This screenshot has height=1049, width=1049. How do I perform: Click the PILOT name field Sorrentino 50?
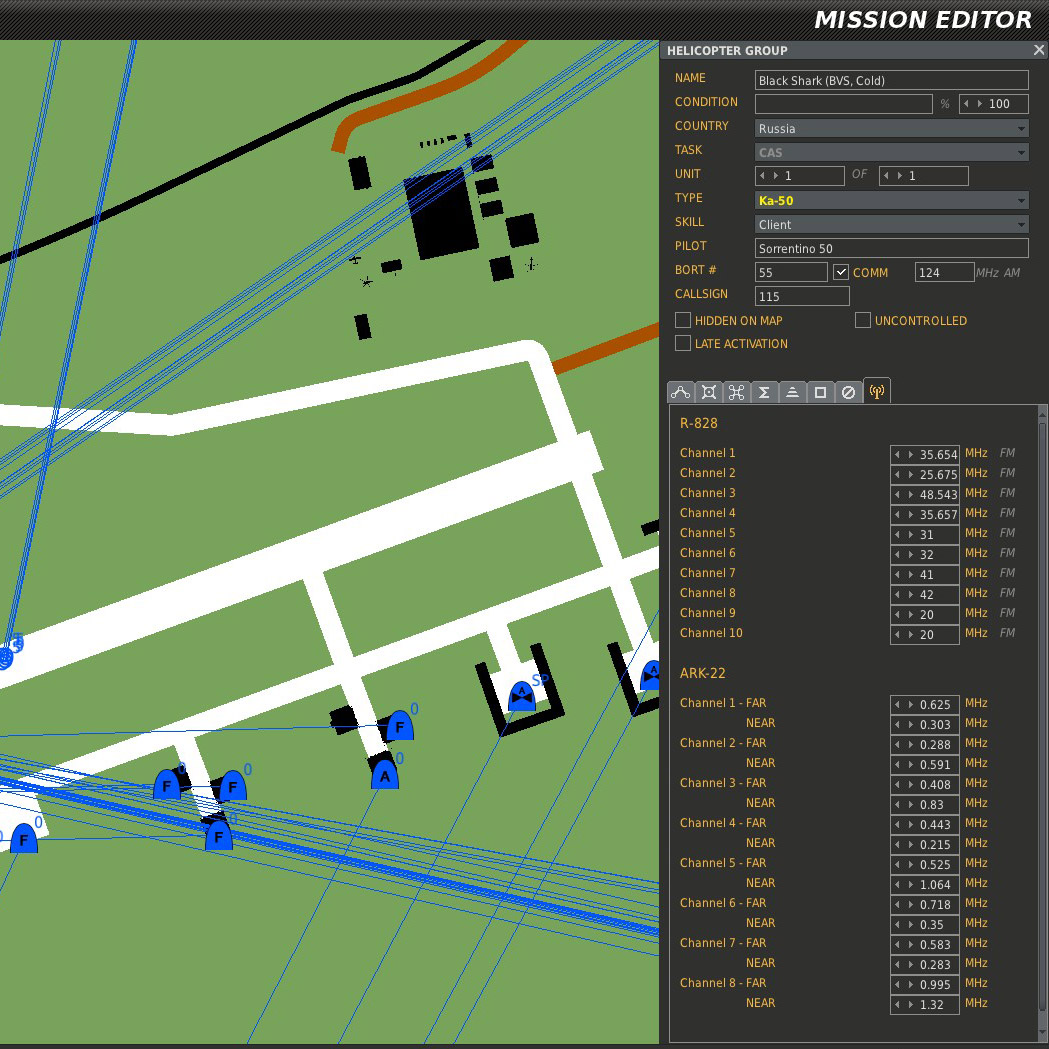[x=891, y=248]
